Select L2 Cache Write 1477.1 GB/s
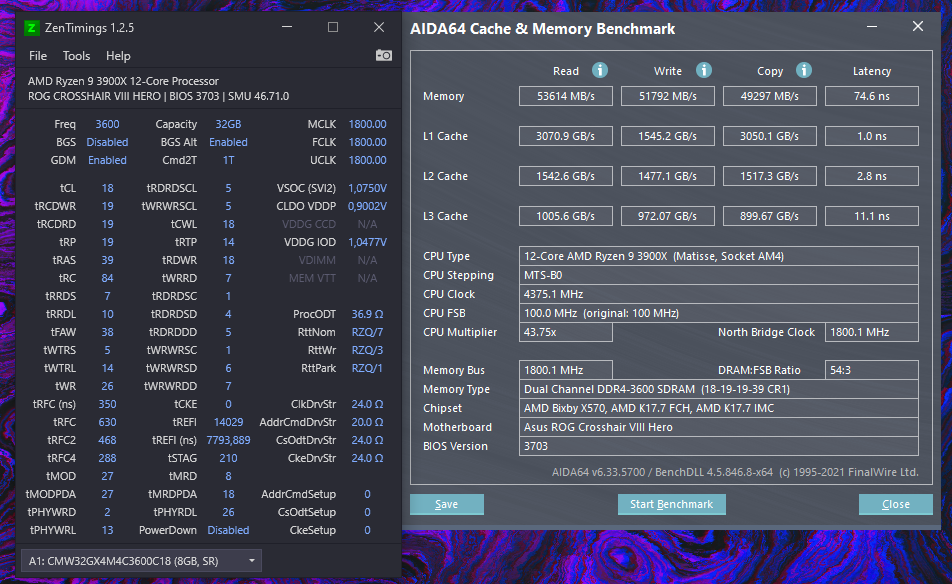The width and height of the screenshot is (952, 584). [x=668, y=176]
